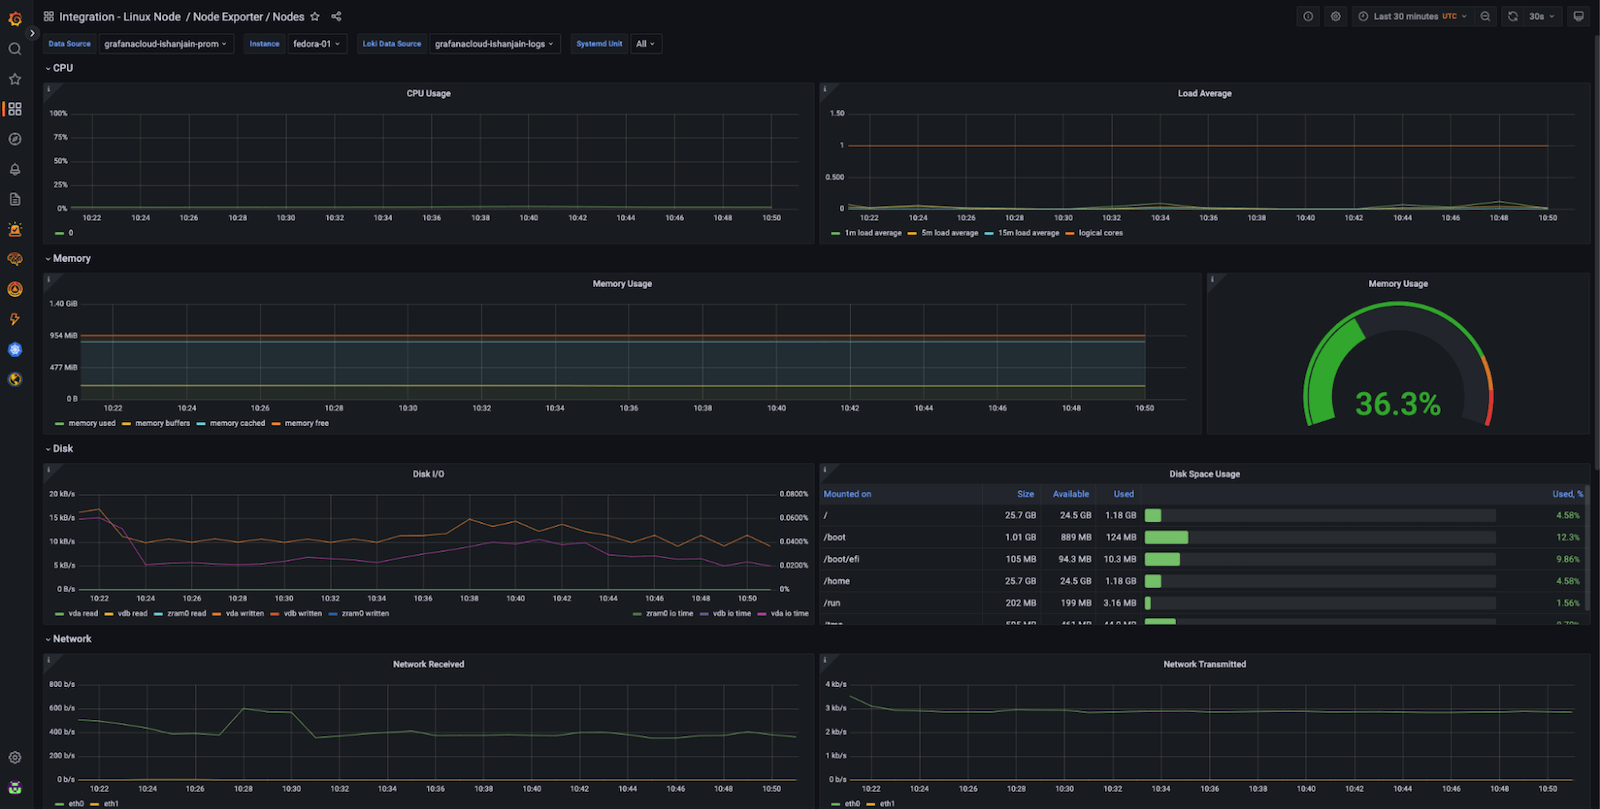Screen dimensions: 1600x810
Task: Switch to TV display mode via the monitor icon
Action: (1578, 17)
